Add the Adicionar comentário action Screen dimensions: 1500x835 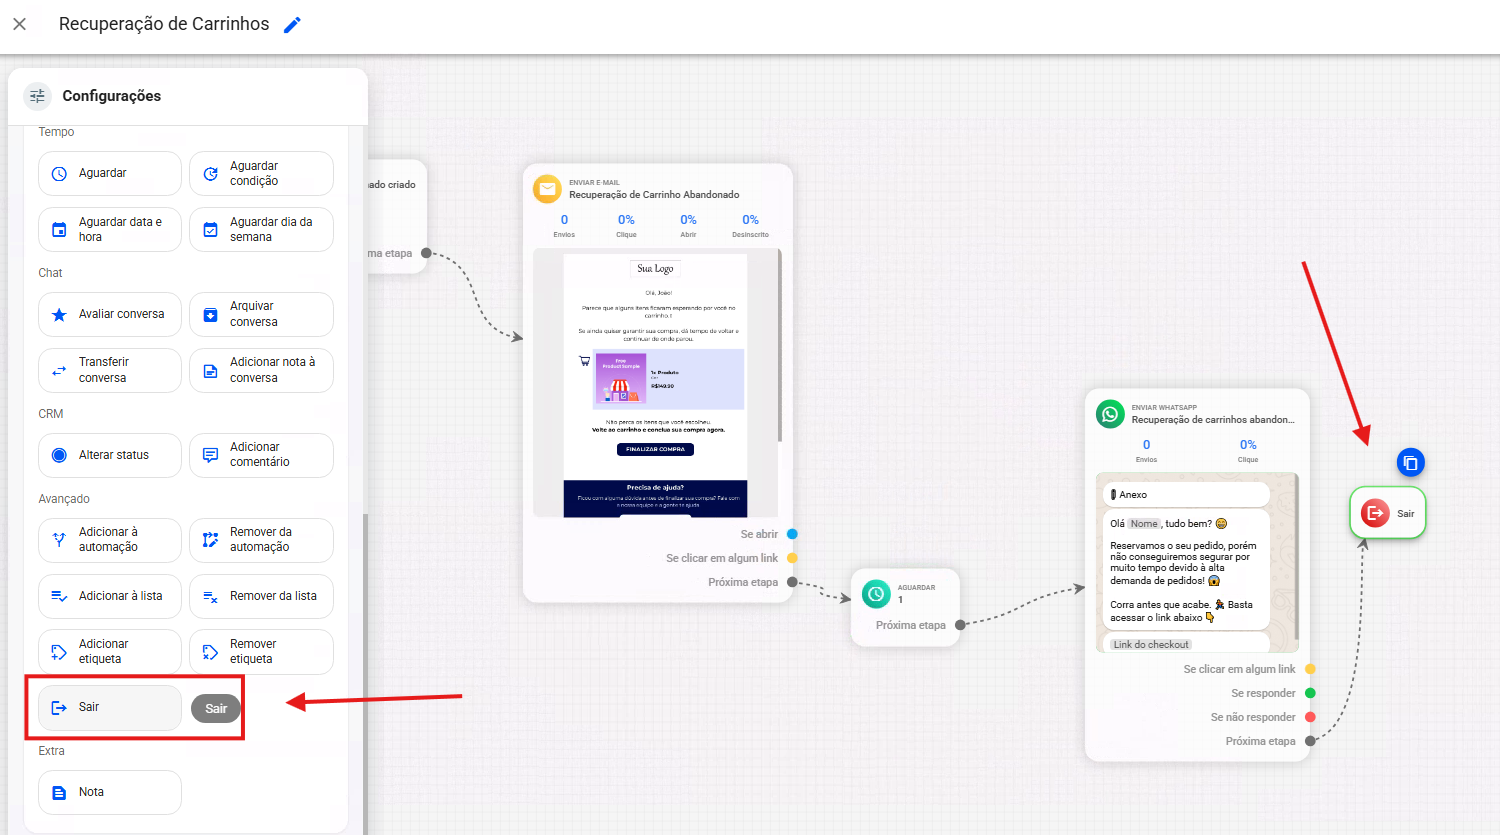pyautogui.click(x=261, y=455)
